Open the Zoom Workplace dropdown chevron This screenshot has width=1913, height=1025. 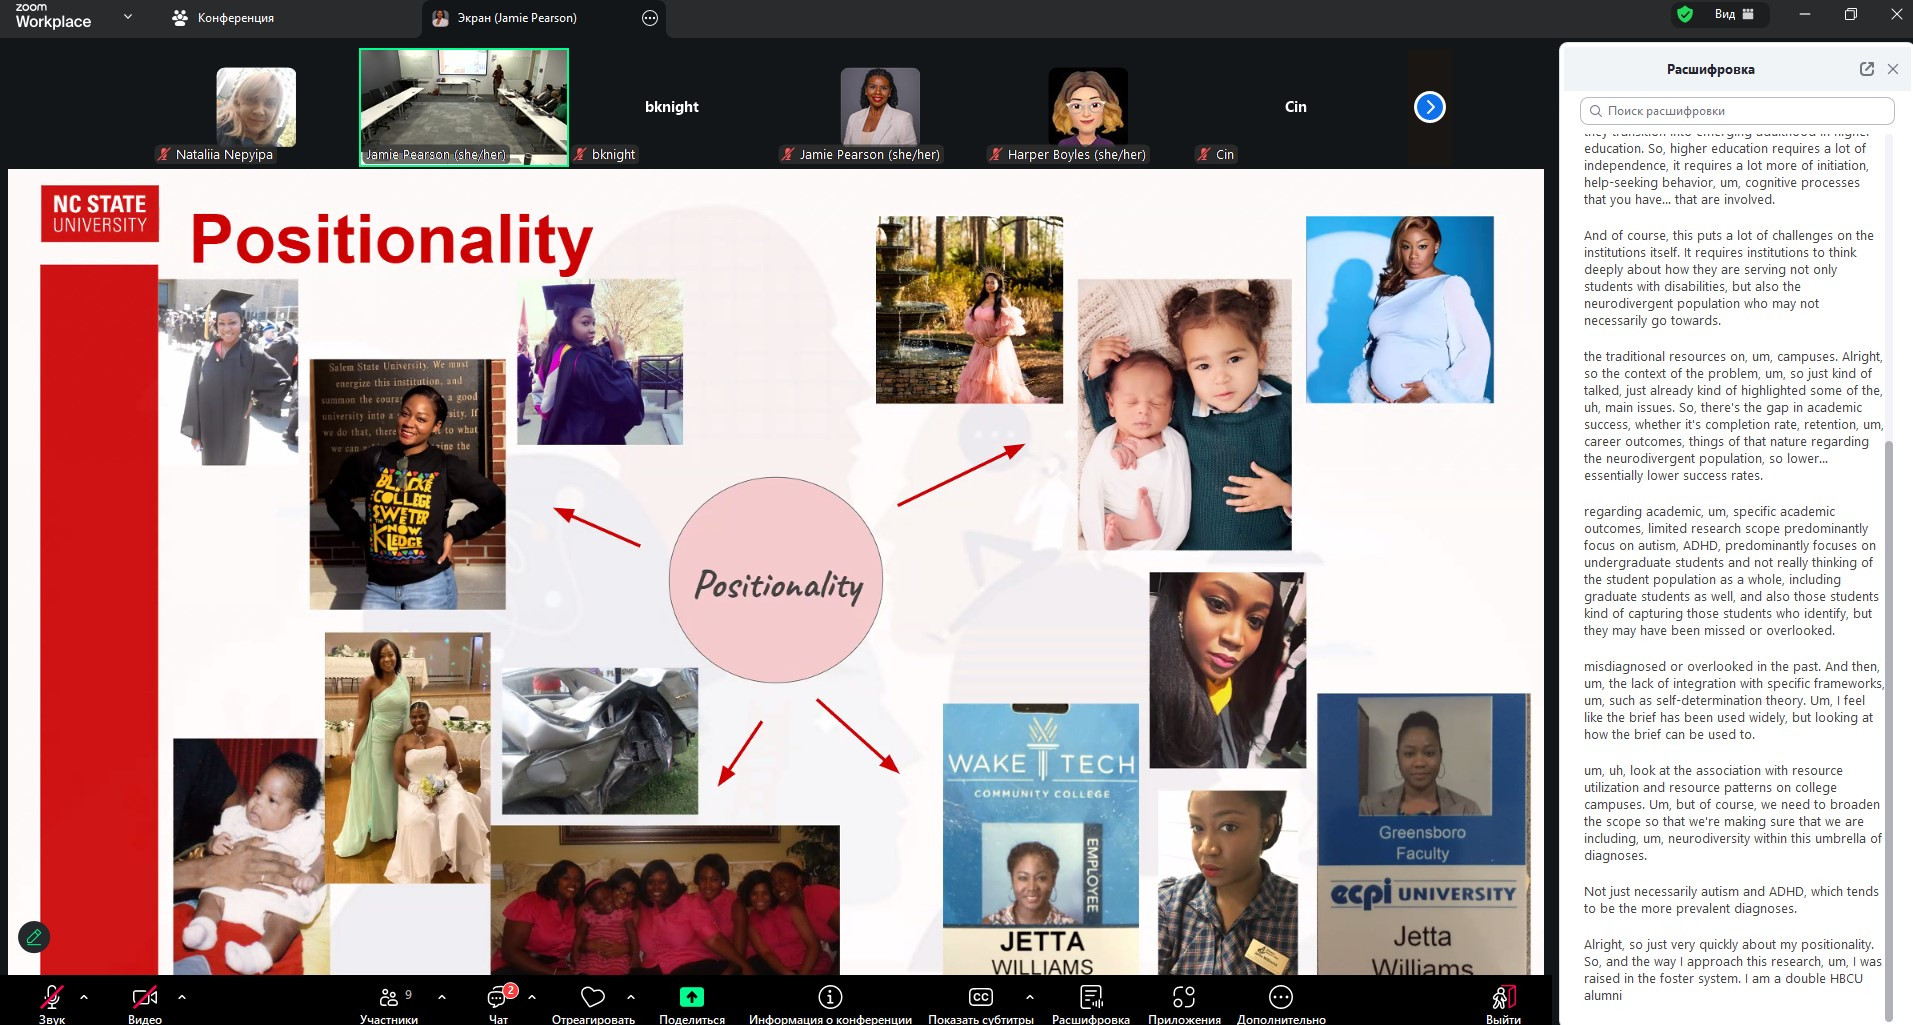pos(127,17)
